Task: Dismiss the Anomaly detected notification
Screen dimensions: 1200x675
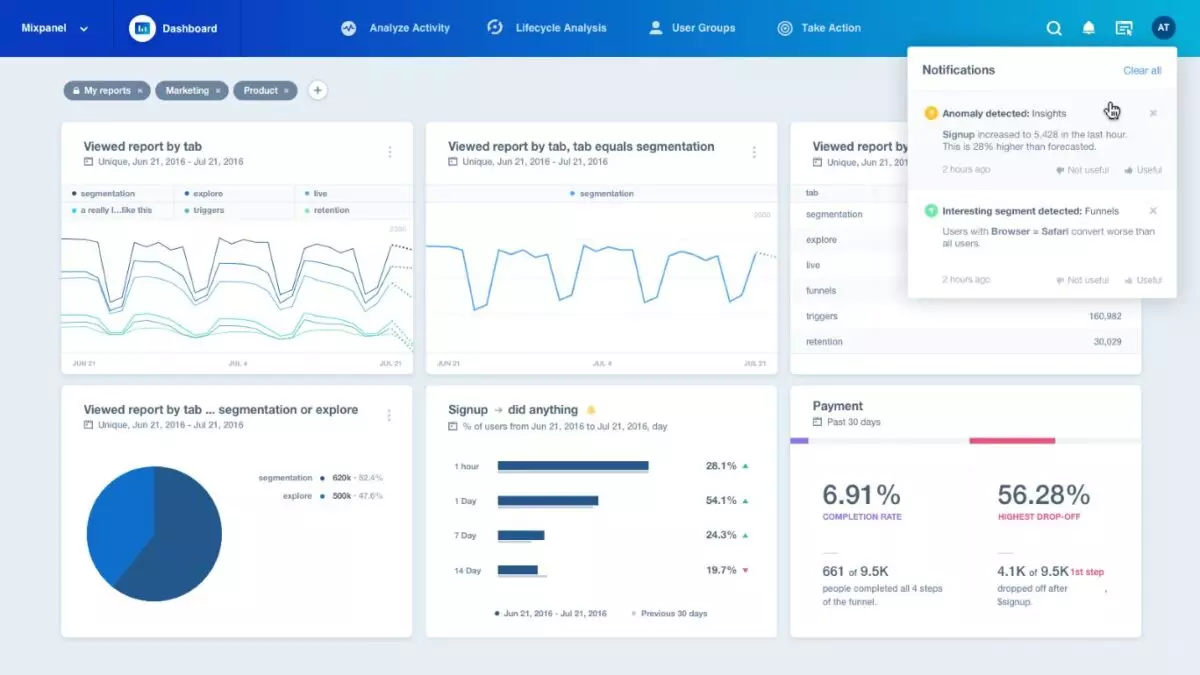Action: click(1153, 113)
